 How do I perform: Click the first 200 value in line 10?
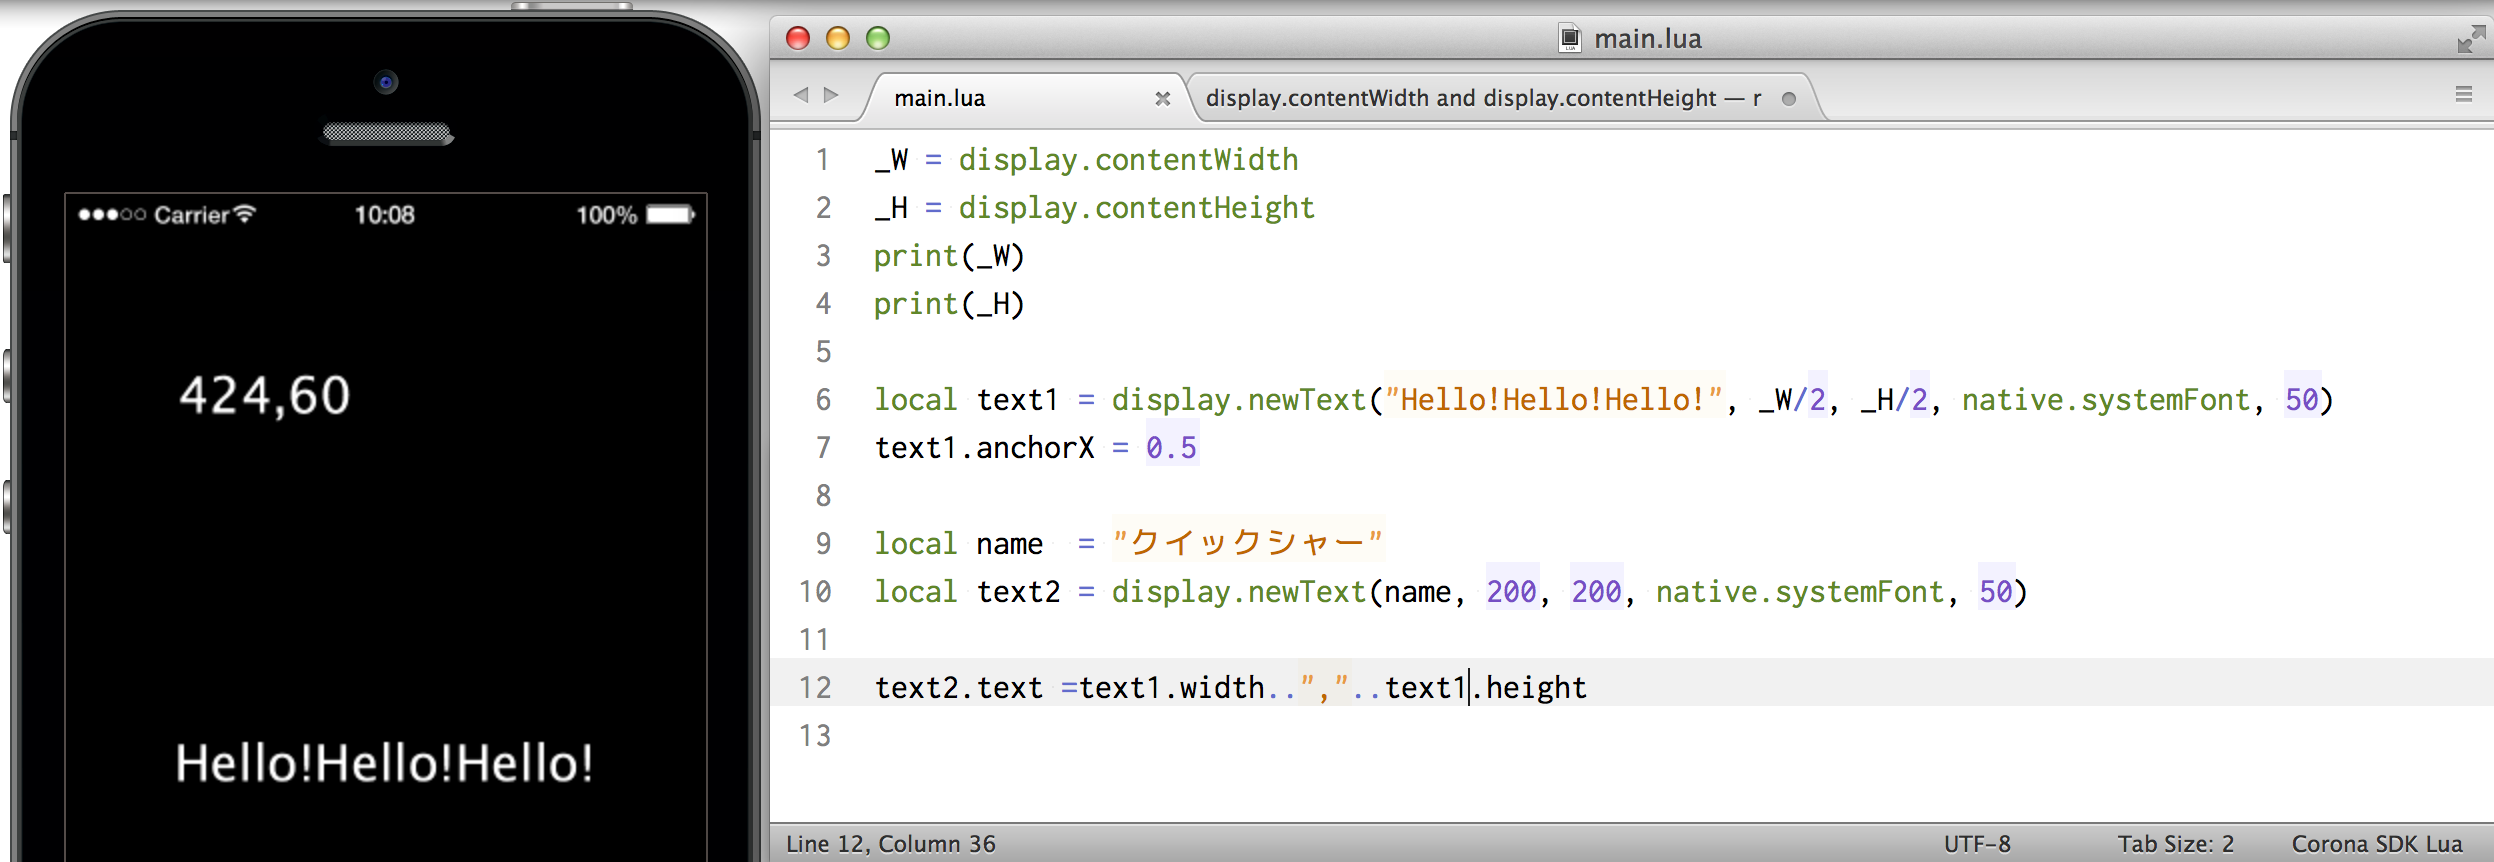(x=1511, y=592)
